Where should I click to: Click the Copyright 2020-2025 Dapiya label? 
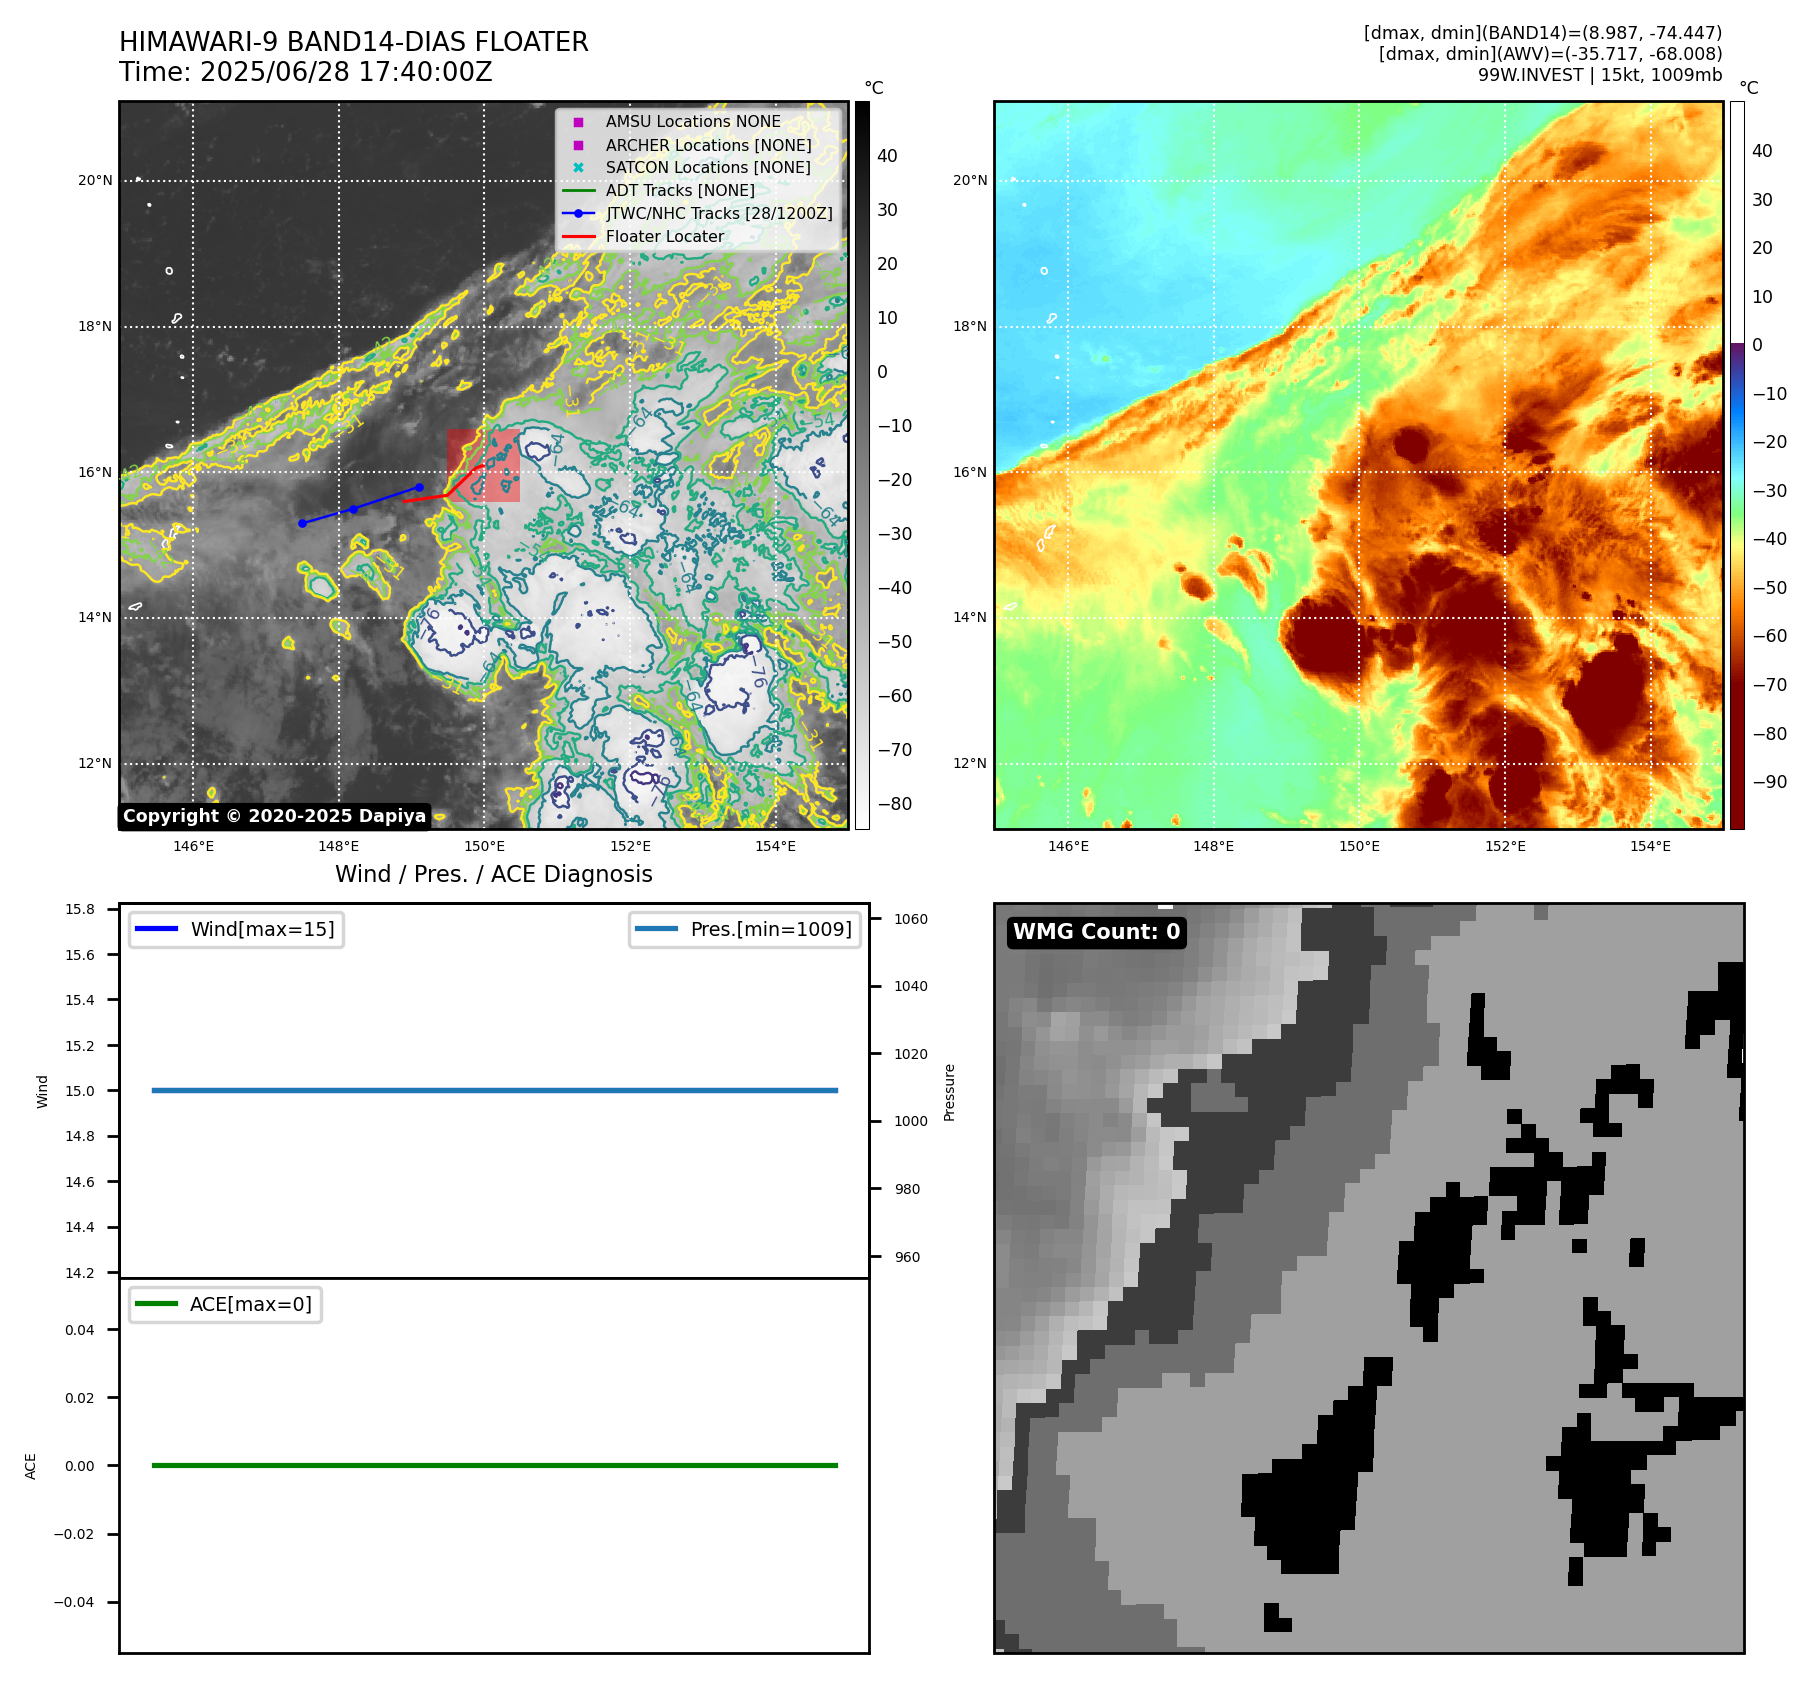coord(274,816)
